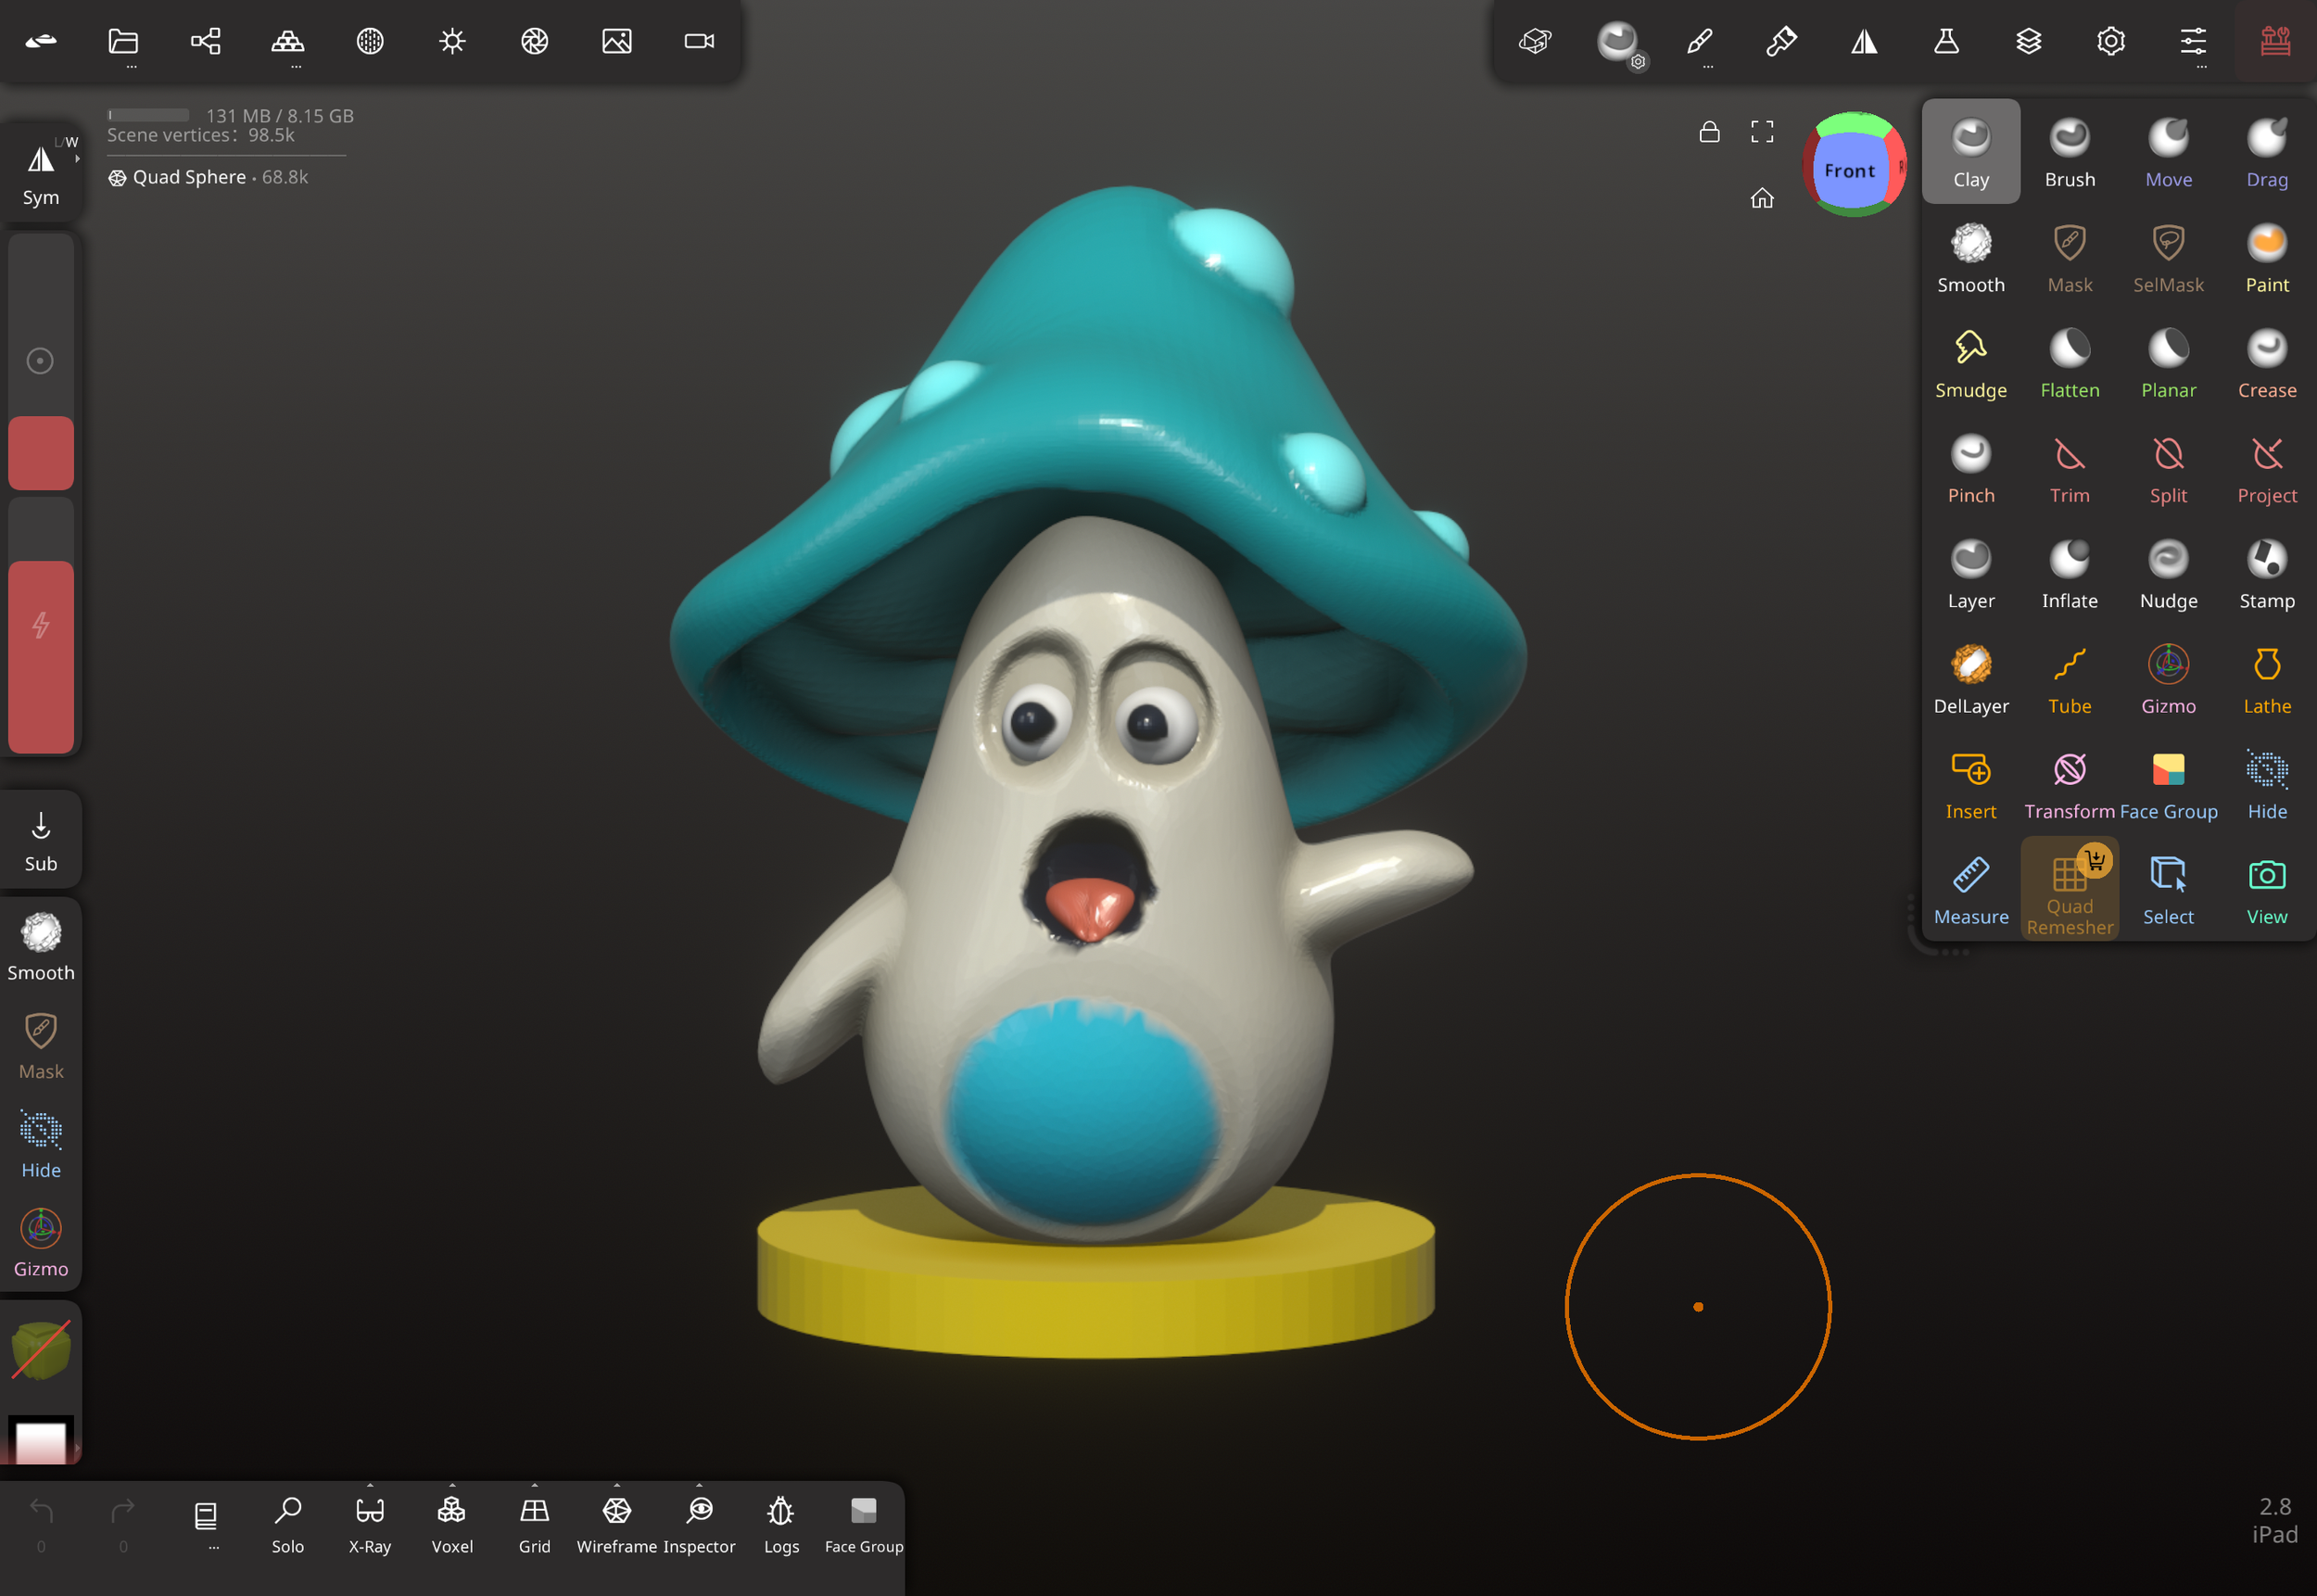Choose the Move tool
The image size is (2317, 1596).
2168,152
